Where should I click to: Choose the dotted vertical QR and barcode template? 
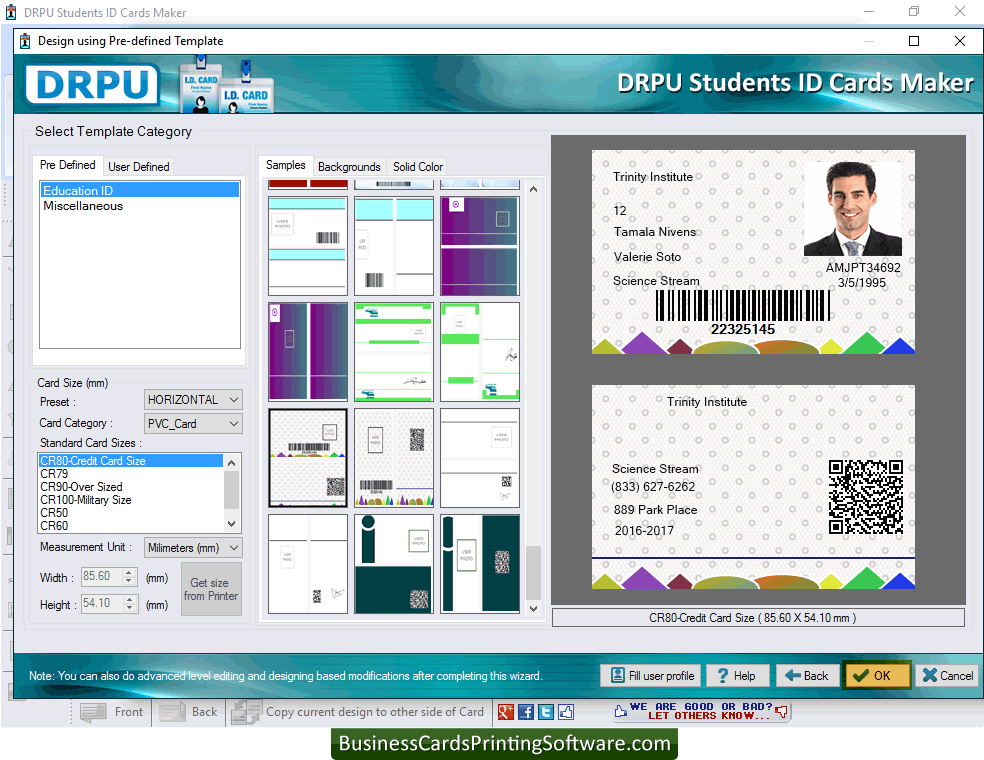pyautogui.click(x=393, y=458)
